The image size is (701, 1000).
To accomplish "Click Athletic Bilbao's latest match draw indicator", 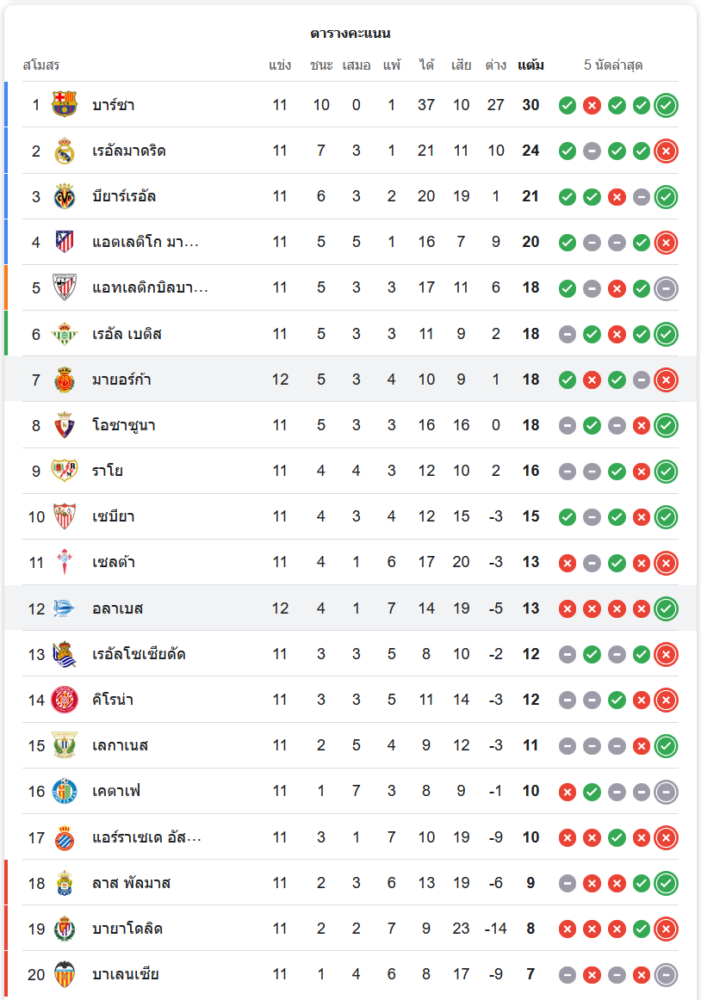I will [666, 288].
